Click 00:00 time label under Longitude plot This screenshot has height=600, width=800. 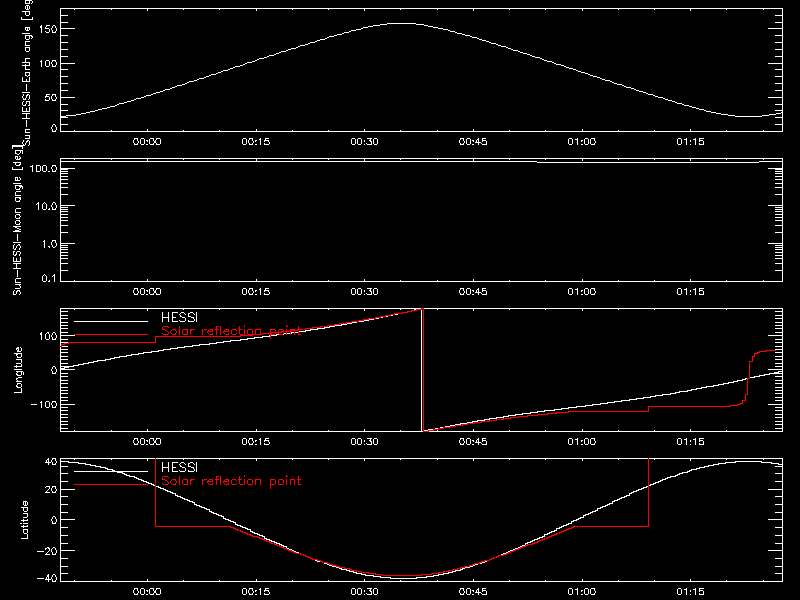click(x=147, y=441)
